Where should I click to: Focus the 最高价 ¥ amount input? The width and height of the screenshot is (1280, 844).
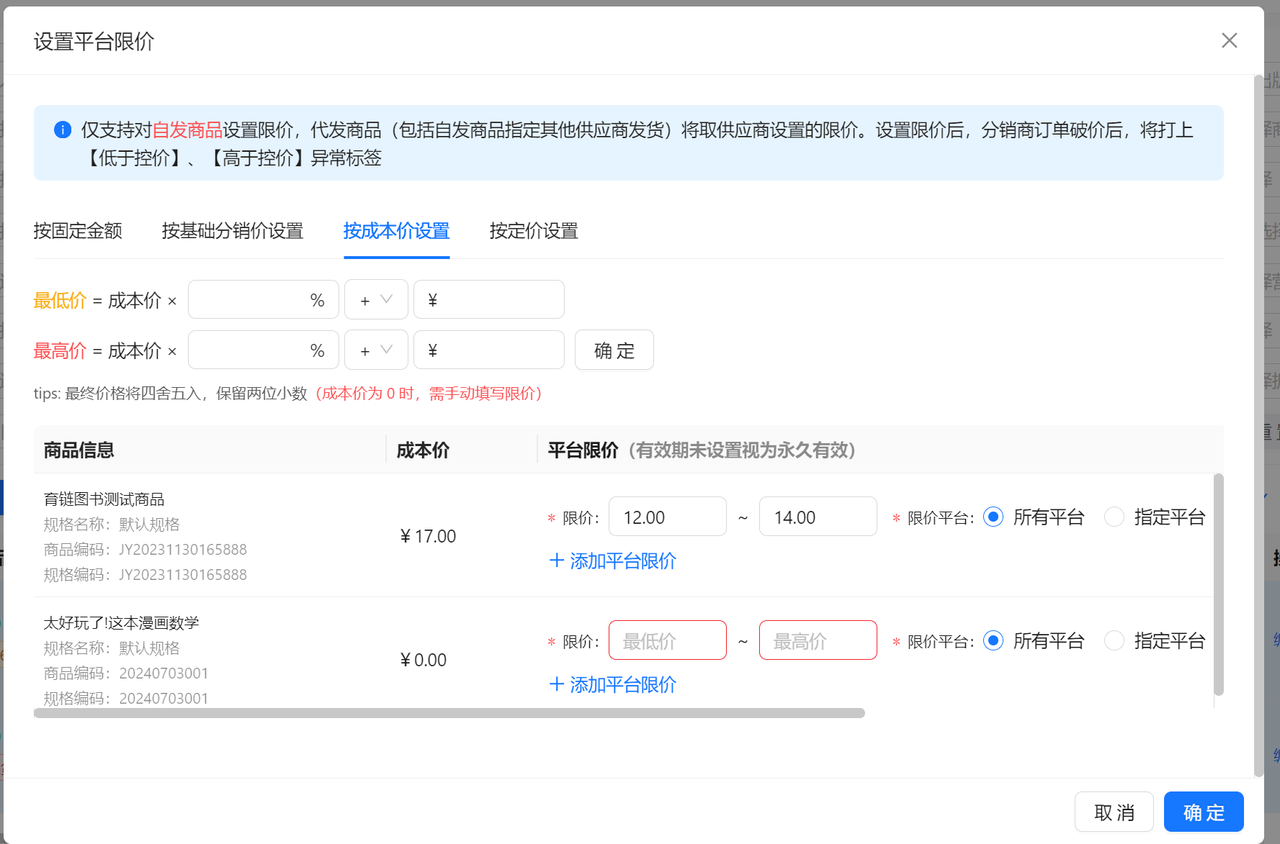[489, 350]
